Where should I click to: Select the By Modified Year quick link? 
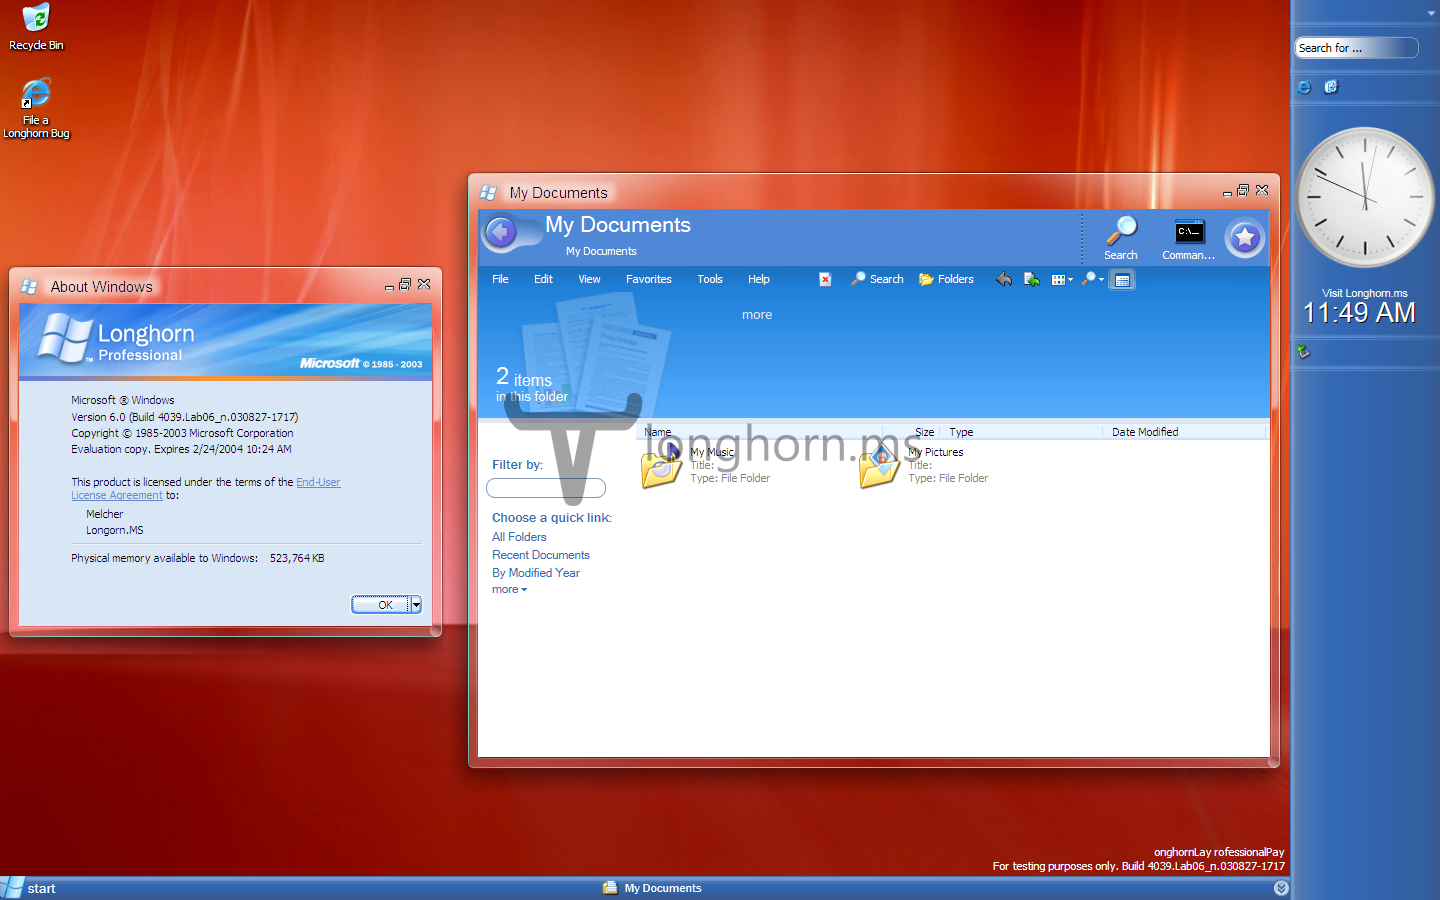point(536,573)
